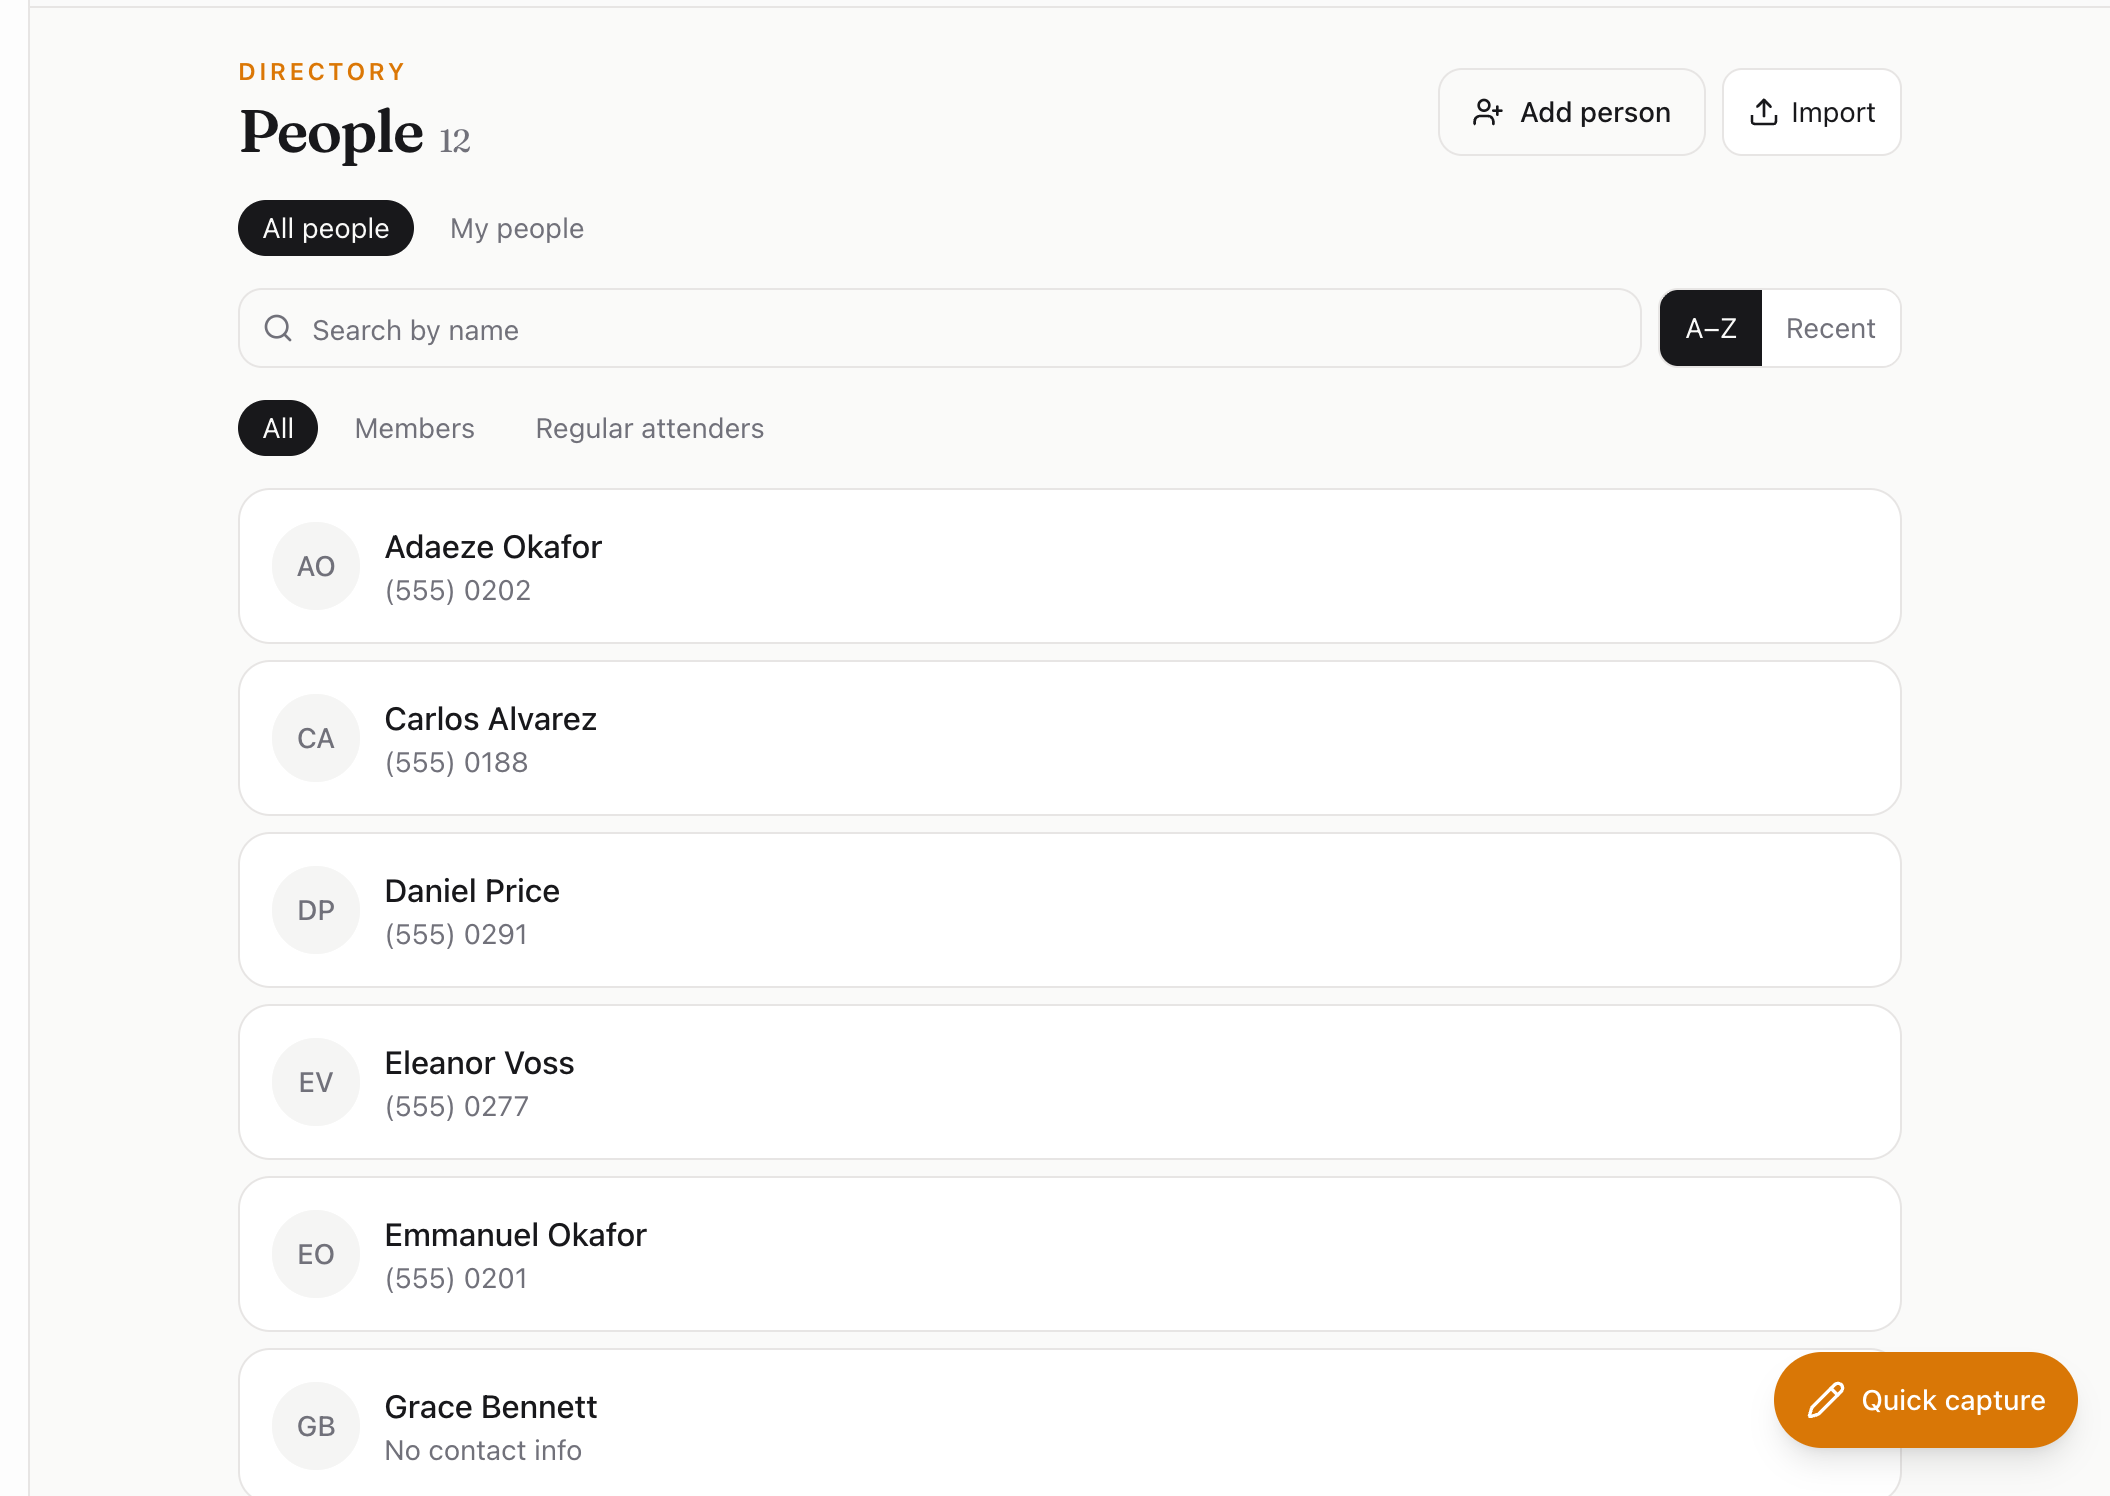This screenshot has height=1496, width=2110.
Task: Click phone number (555) 0201
Action: click(456, 1279)
